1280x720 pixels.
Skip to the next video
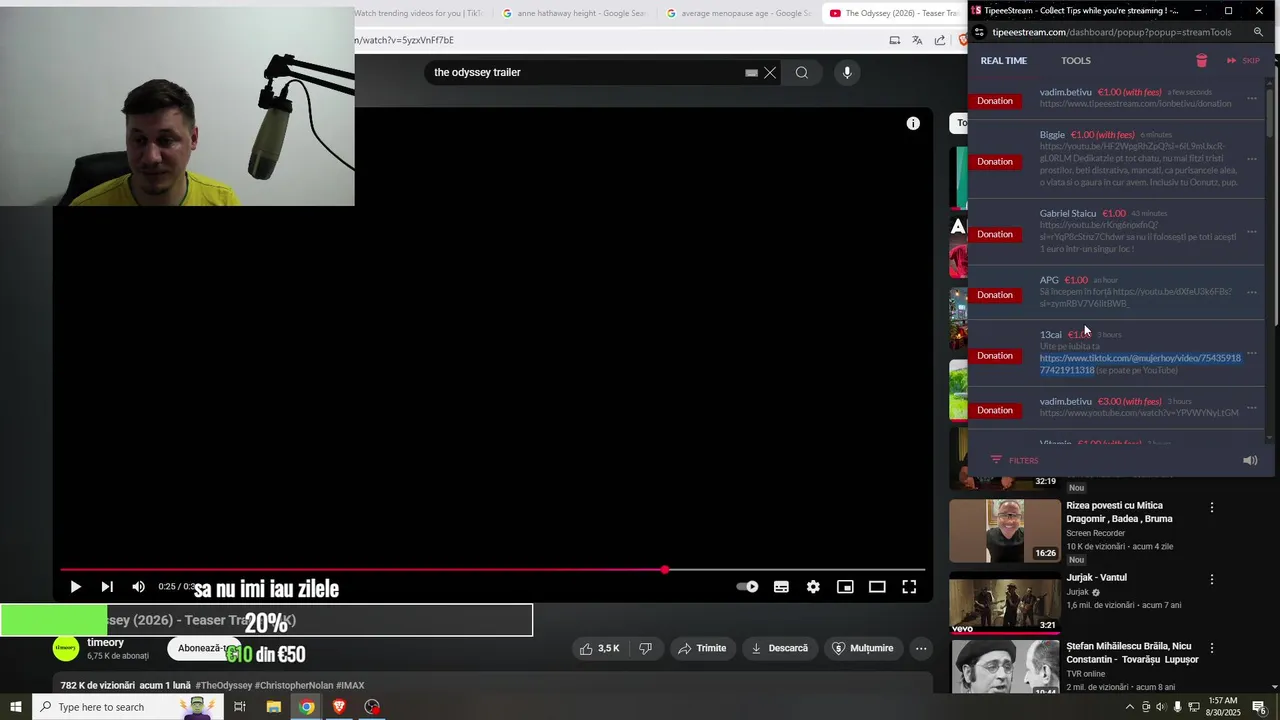[x=107, y=587]
